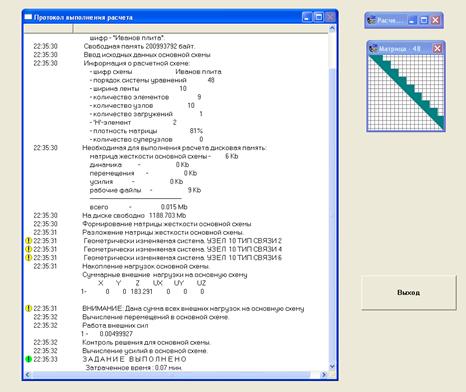Click the 'динамика' 0 Kb row
Screen dimensions: 466x392
(139, 165)
